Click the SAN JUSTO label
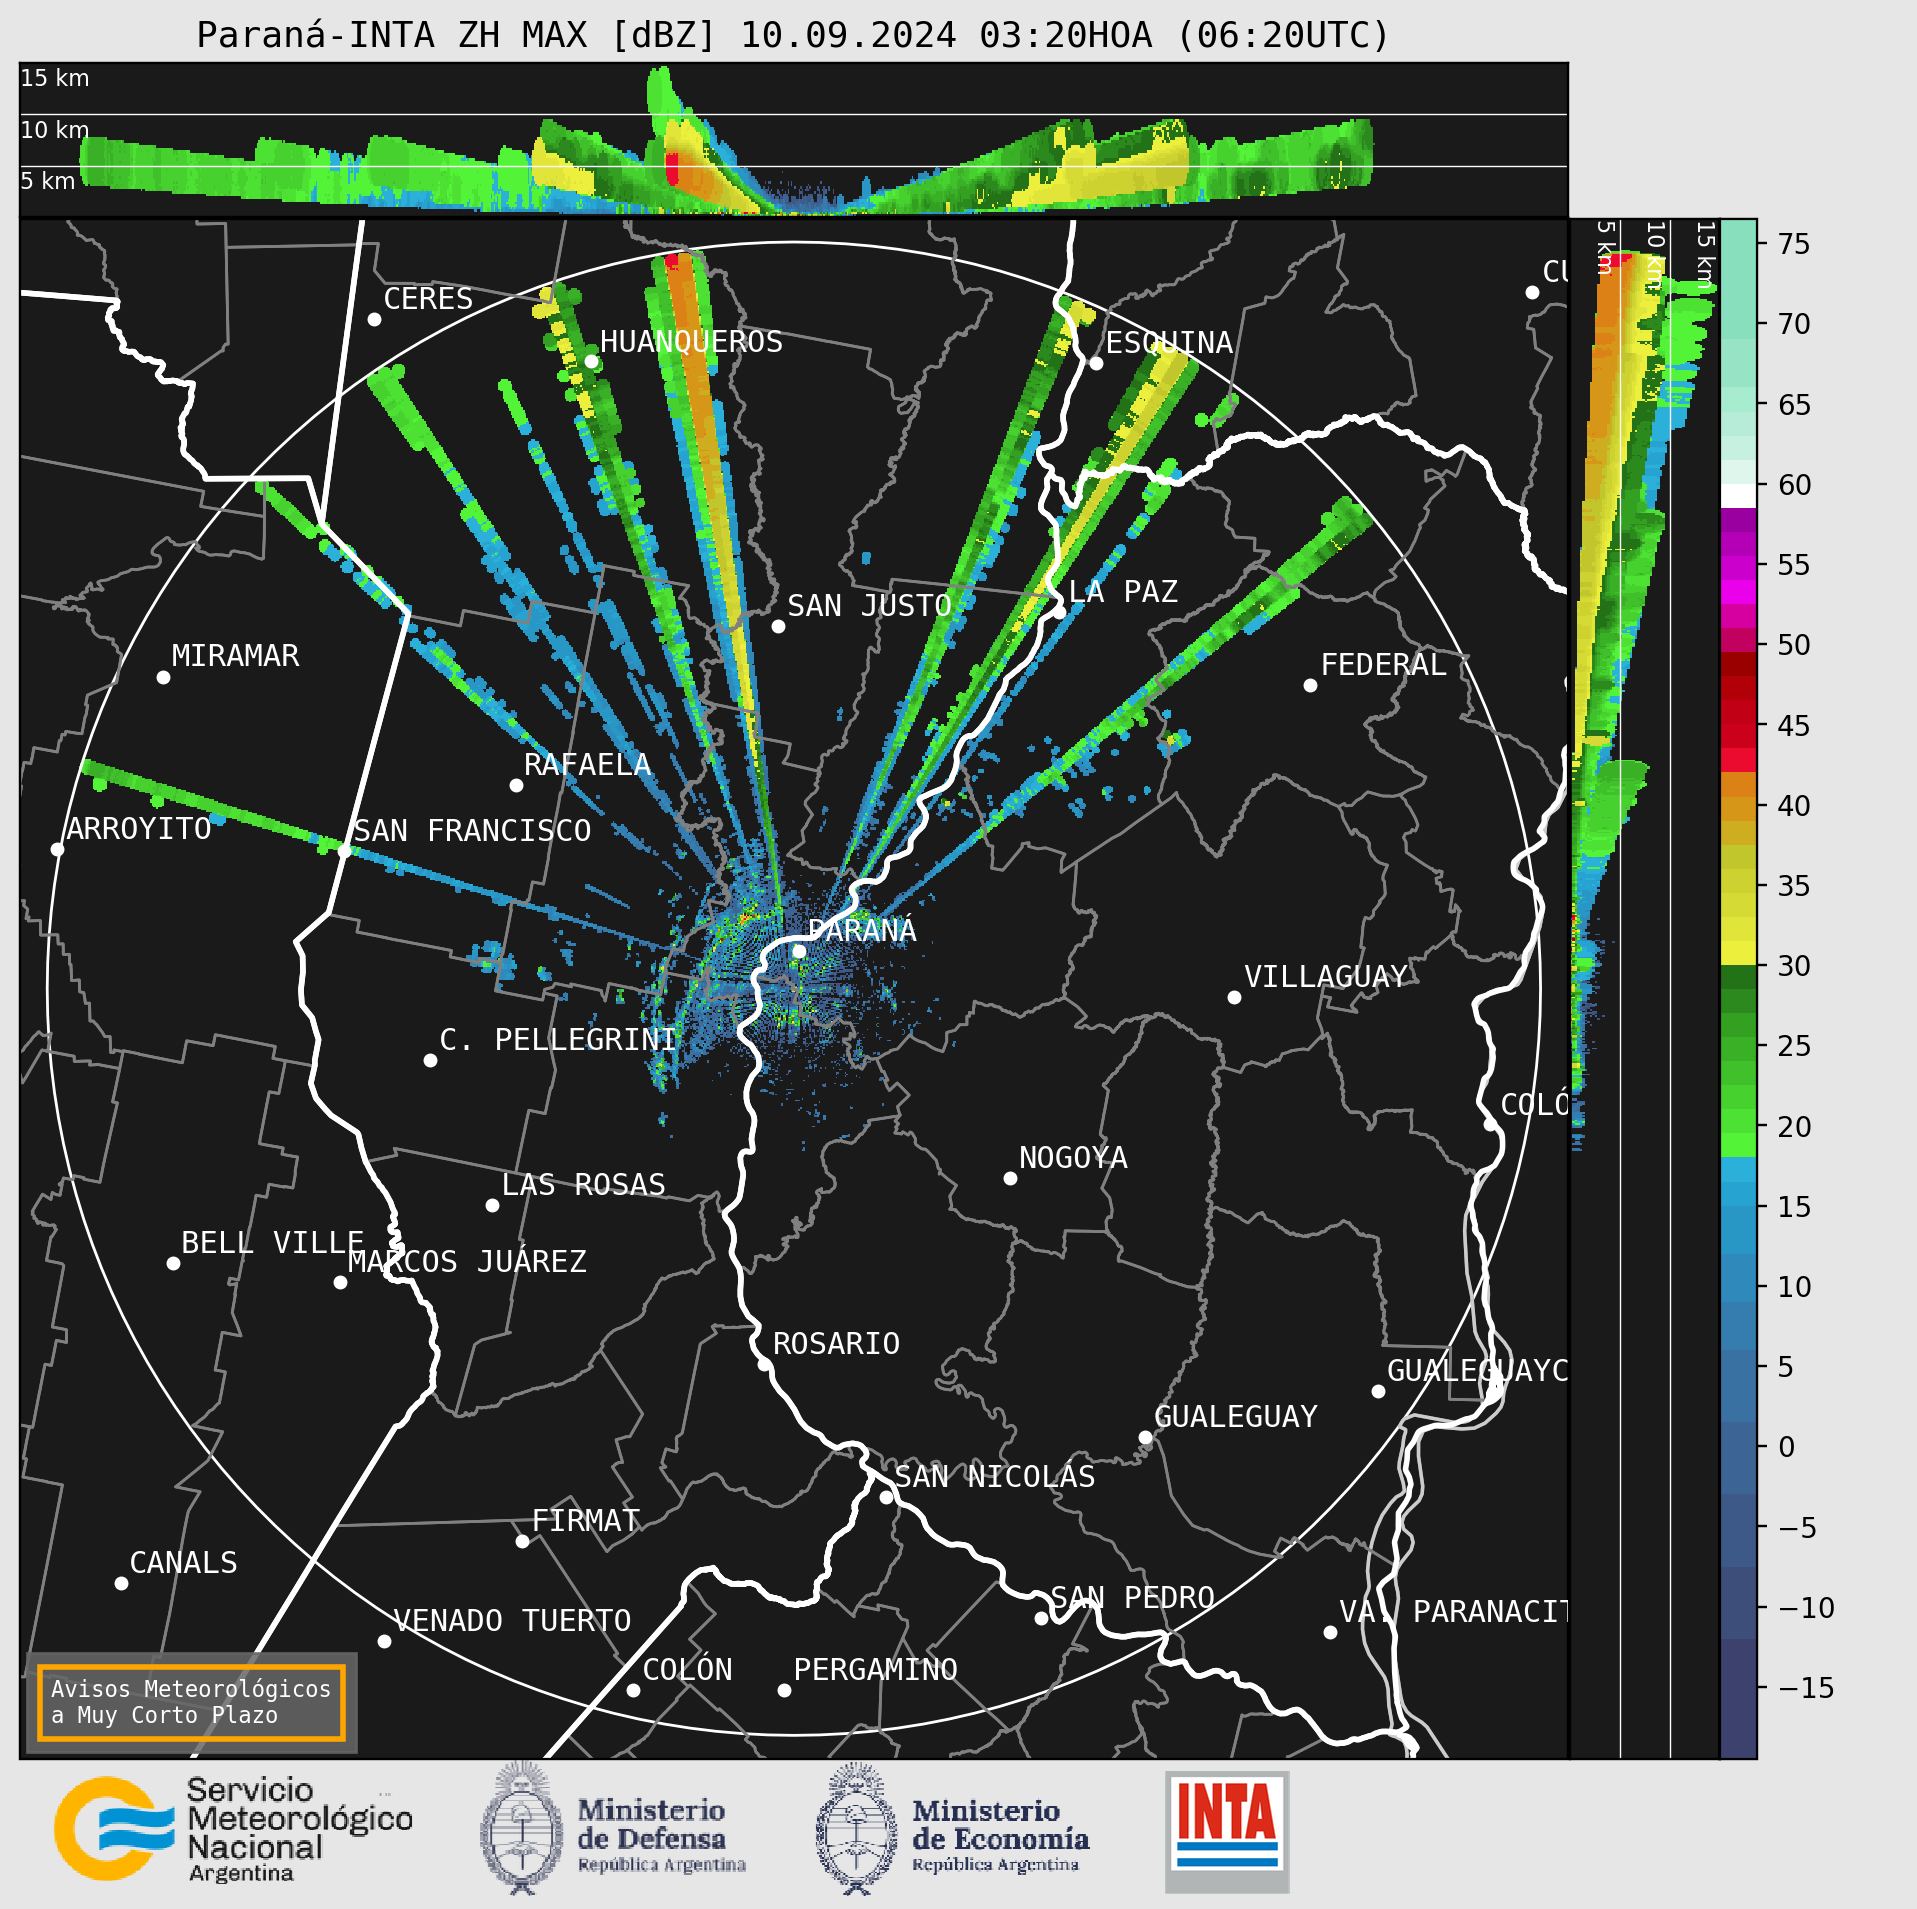Screen dimensions: 1917x1909 click(869, 606)
